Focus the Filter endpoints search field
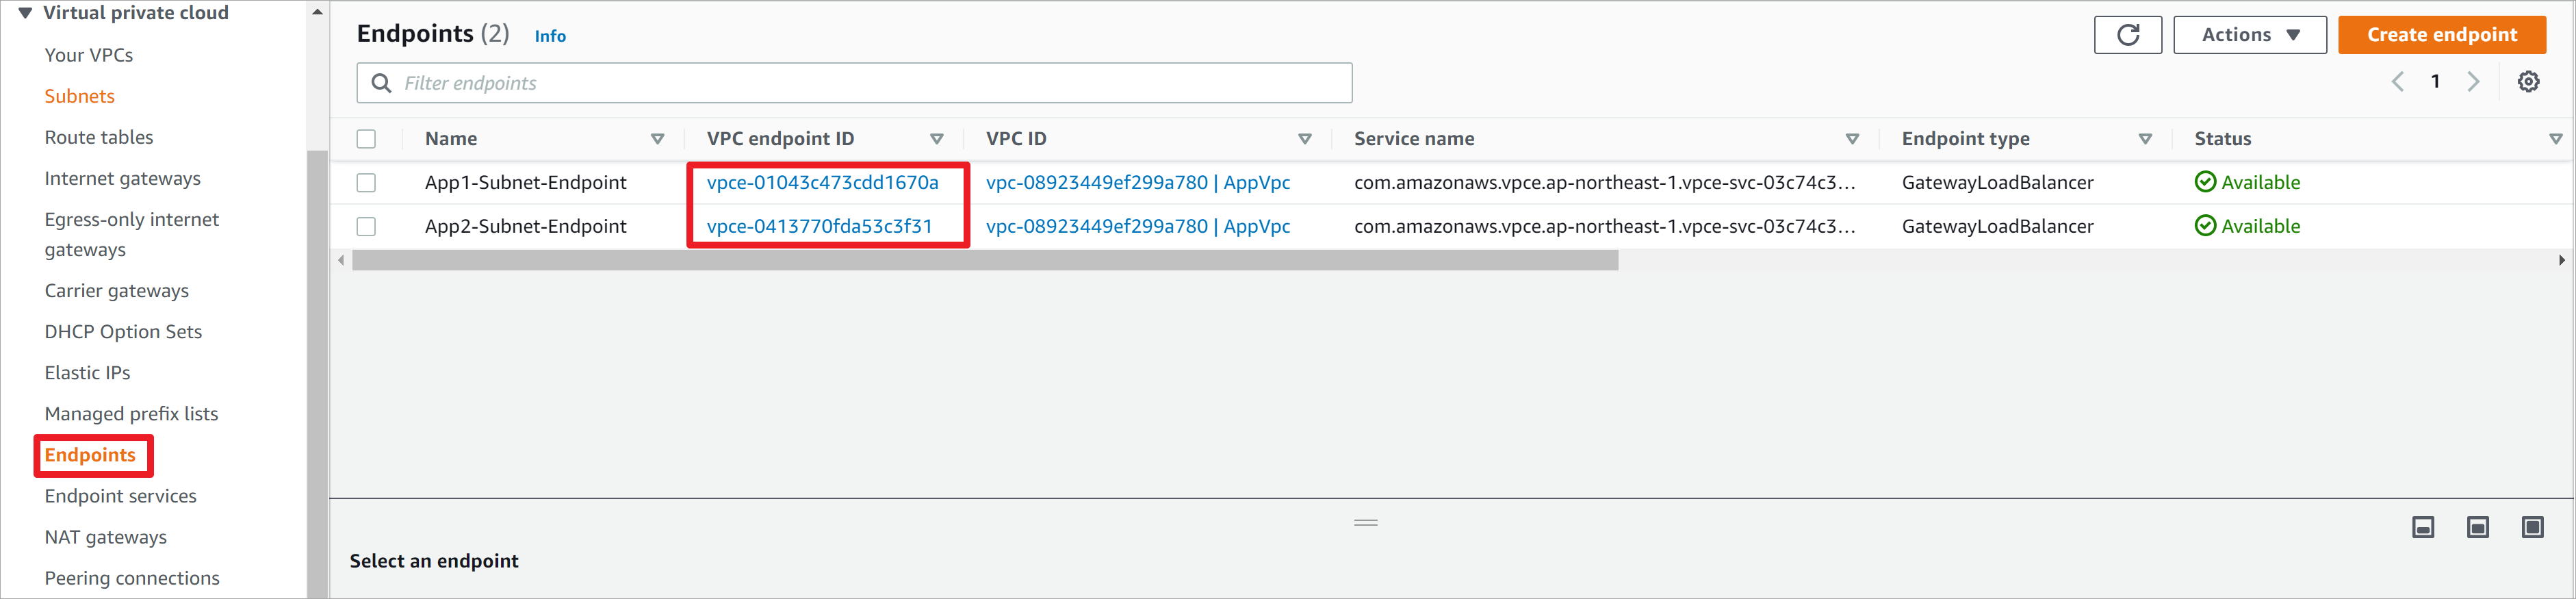This screenshot has height=599, width=2576. [x=854, y=83]
